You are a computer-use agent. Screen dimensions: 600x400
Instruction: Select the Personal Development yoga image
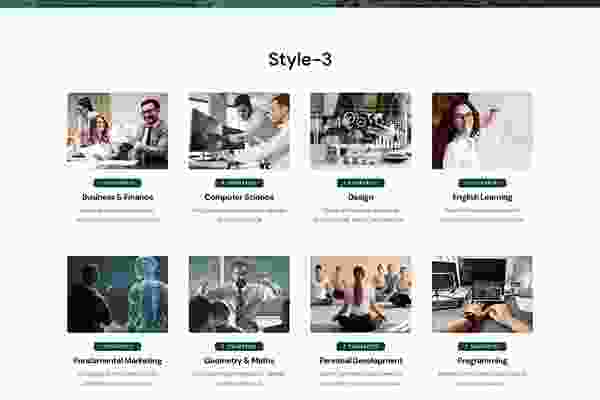[x=360, y=294]
